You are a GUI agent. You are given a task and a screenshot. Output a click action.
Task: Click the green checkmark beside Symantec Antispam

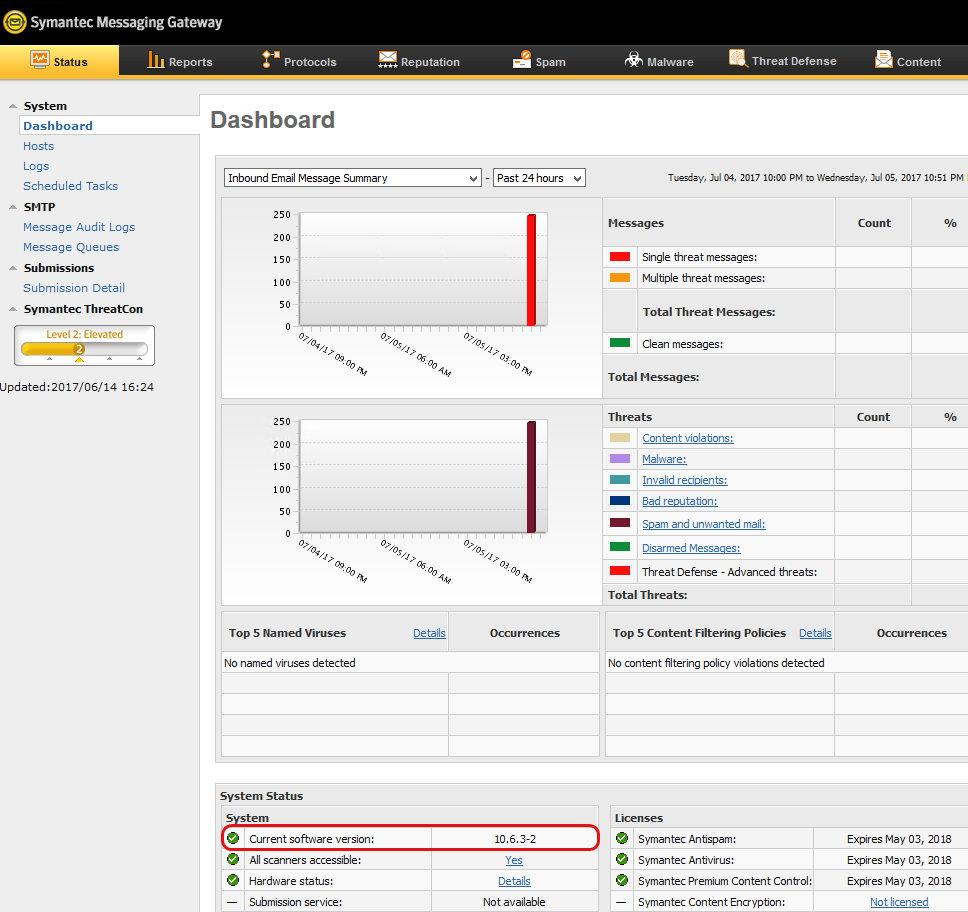pos(623,839)
